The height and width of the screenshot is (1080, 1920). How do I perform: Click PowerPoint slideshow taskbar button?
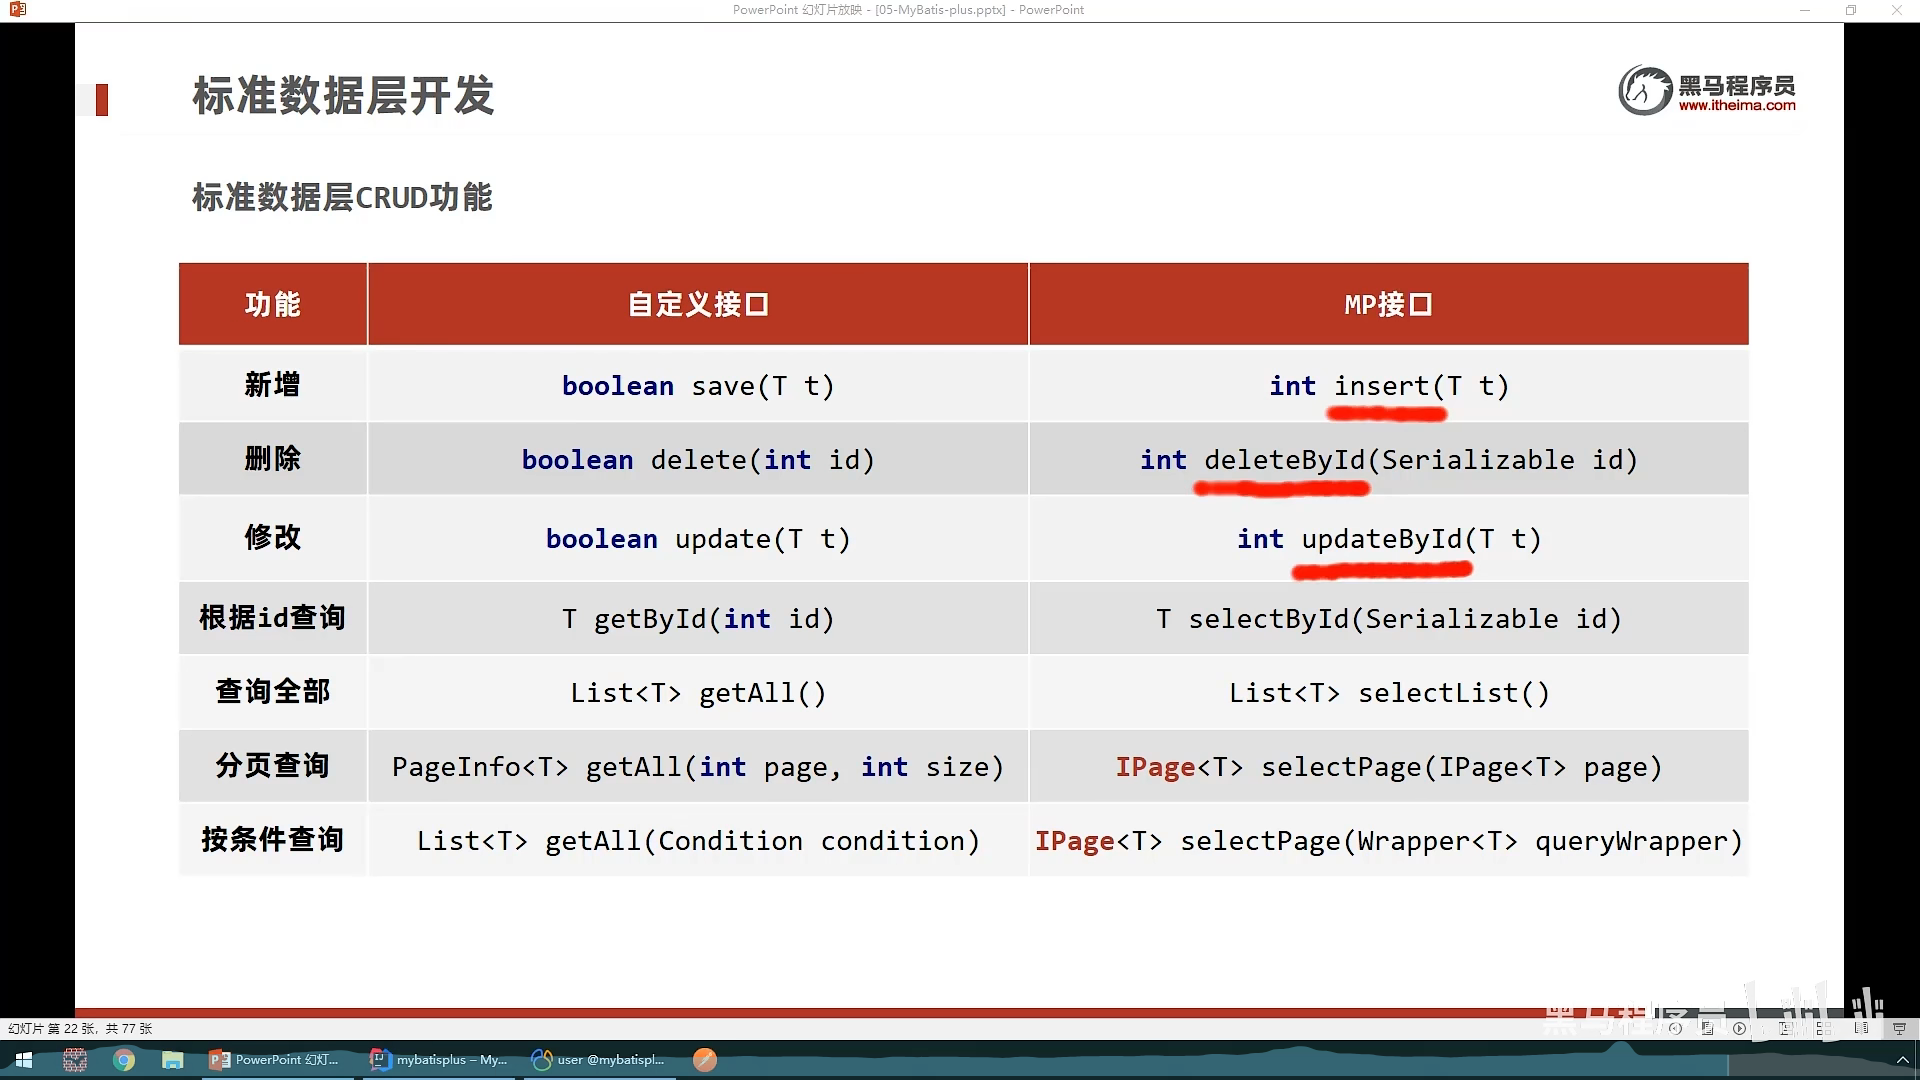[x=275, y=1060]
